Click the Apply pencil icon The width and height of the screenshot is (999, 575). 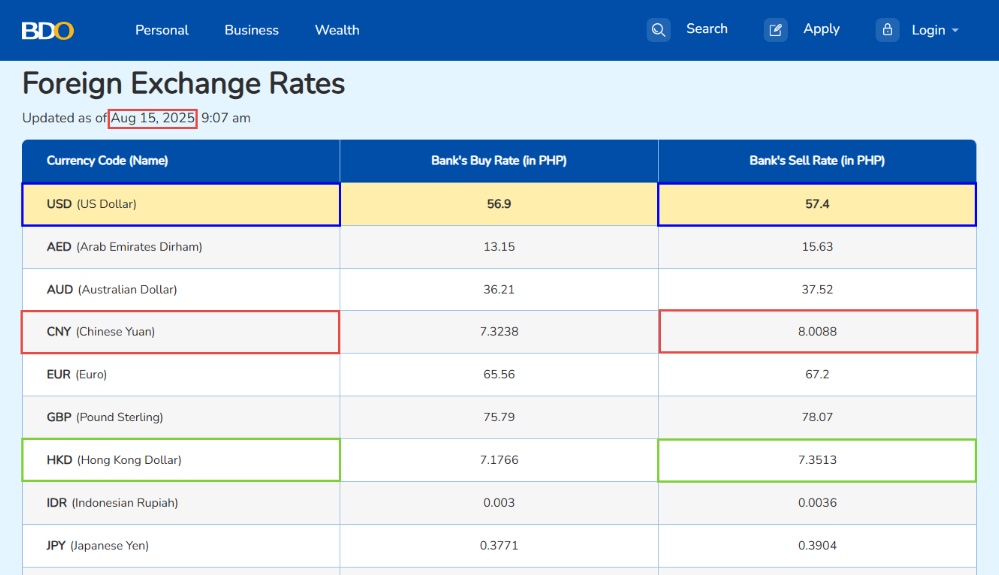pos(775,30)
